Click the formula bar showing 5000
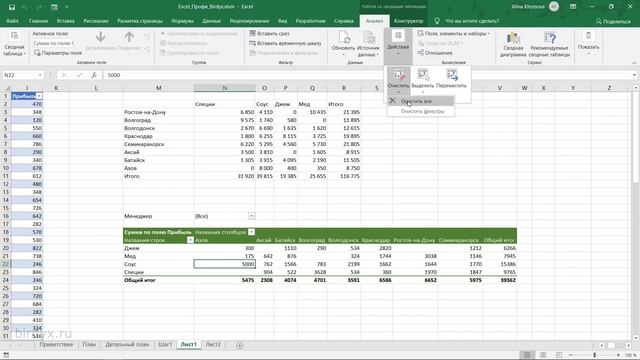This screenshot has width=640, height=360. tap(367, 75)
